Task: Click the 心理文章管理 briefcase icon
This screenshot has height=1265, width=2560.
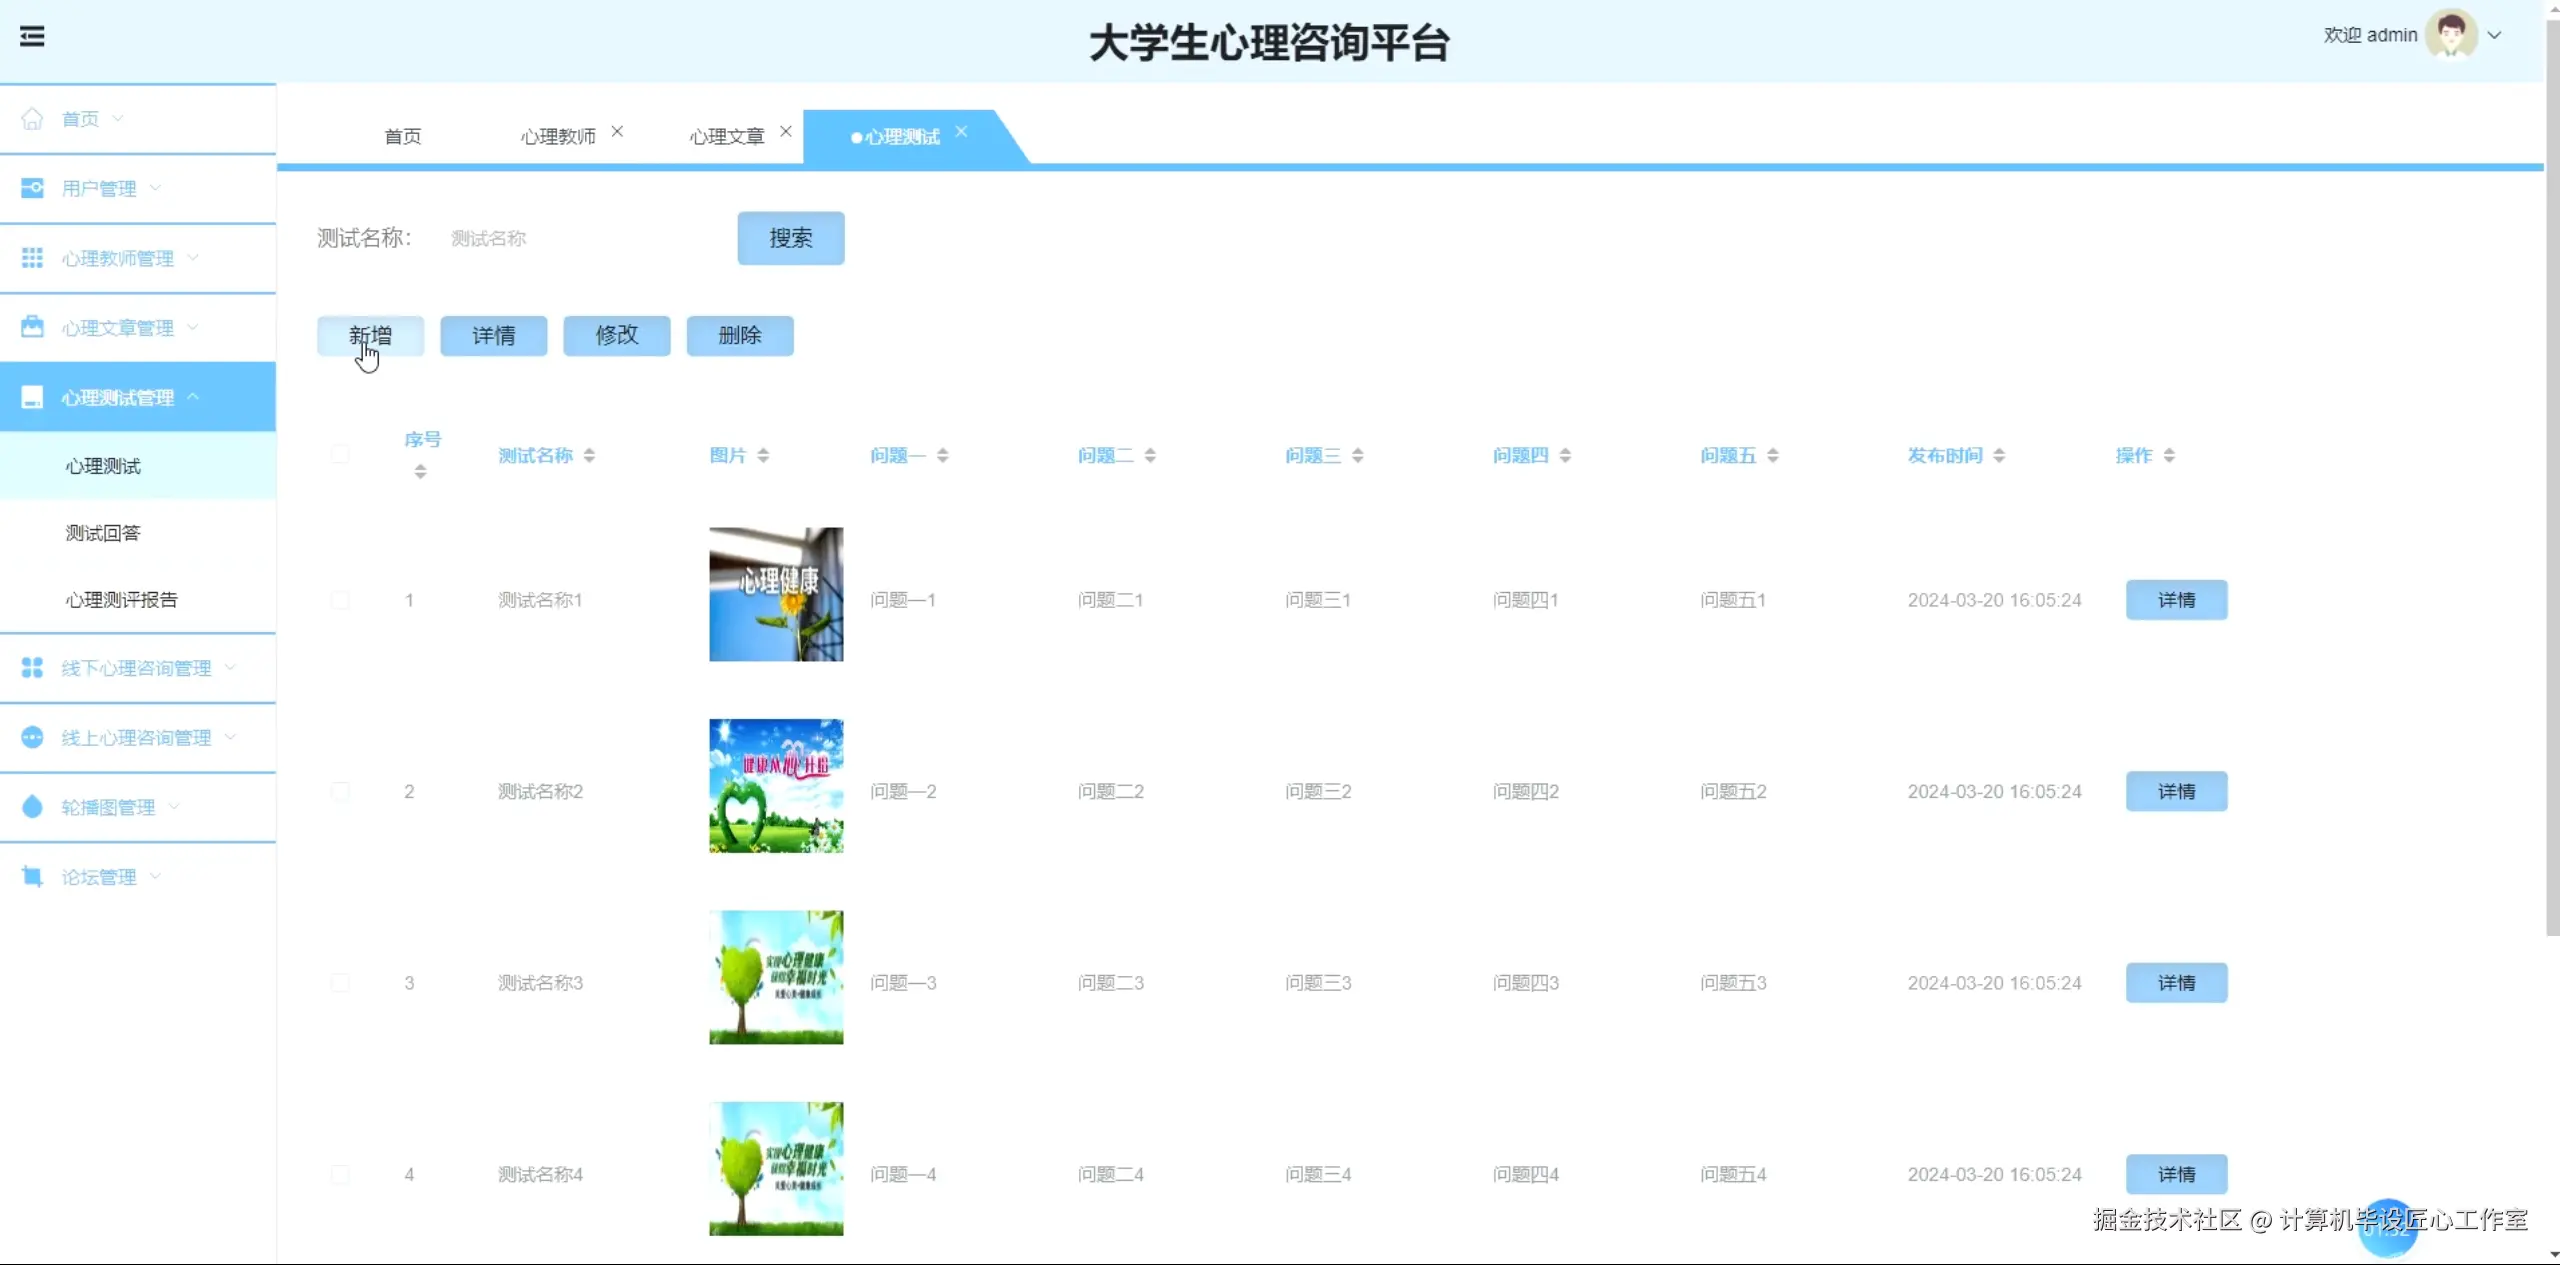Action: coord(32,327)
